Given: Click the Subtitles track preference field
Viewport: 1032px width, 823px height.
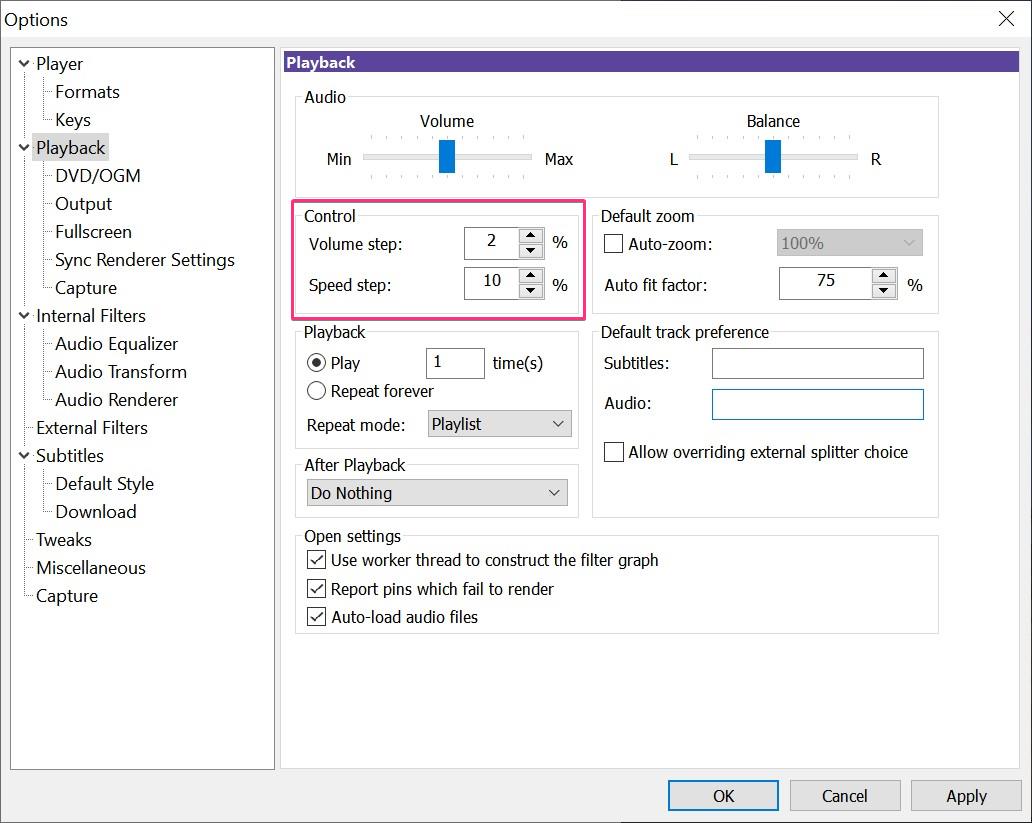Looking at the screenshot, I should click(x=817, y=363).
